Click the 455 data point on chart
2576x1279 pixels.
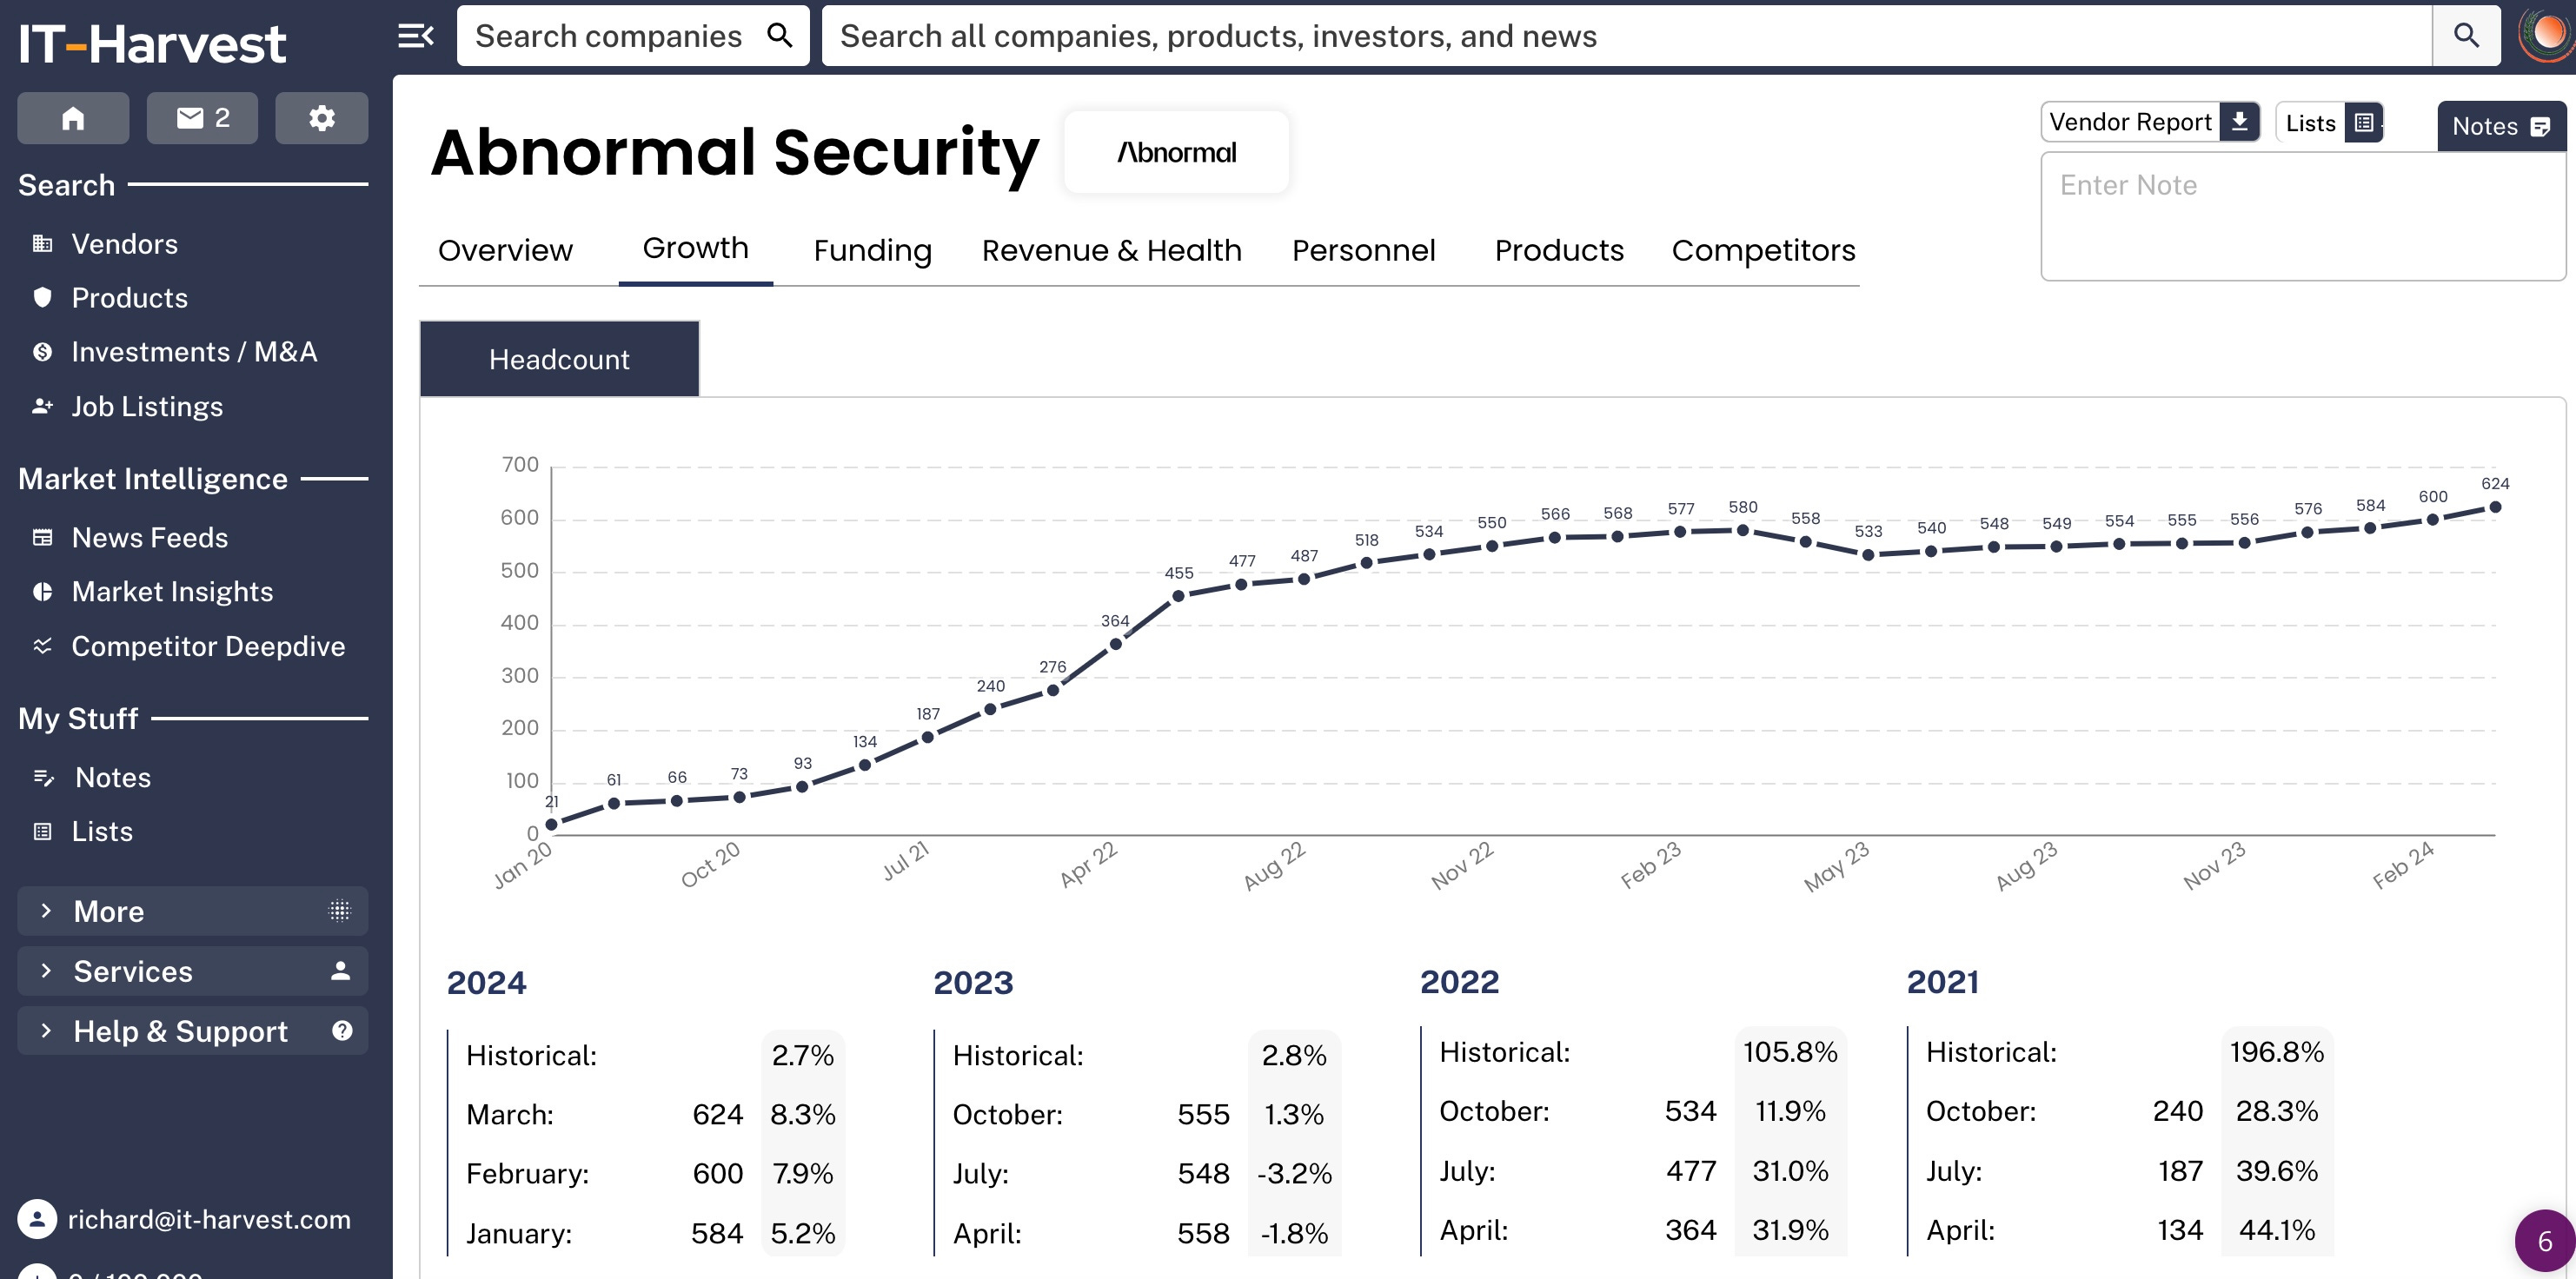[x=1178, y=596]
